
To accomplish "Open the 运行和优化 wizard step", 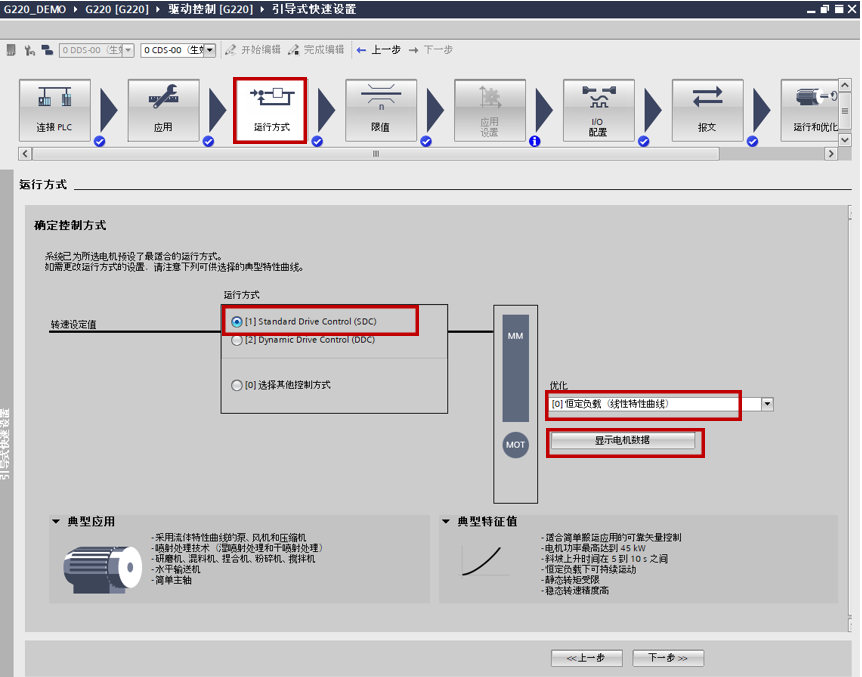I will (x=815, y=110).
